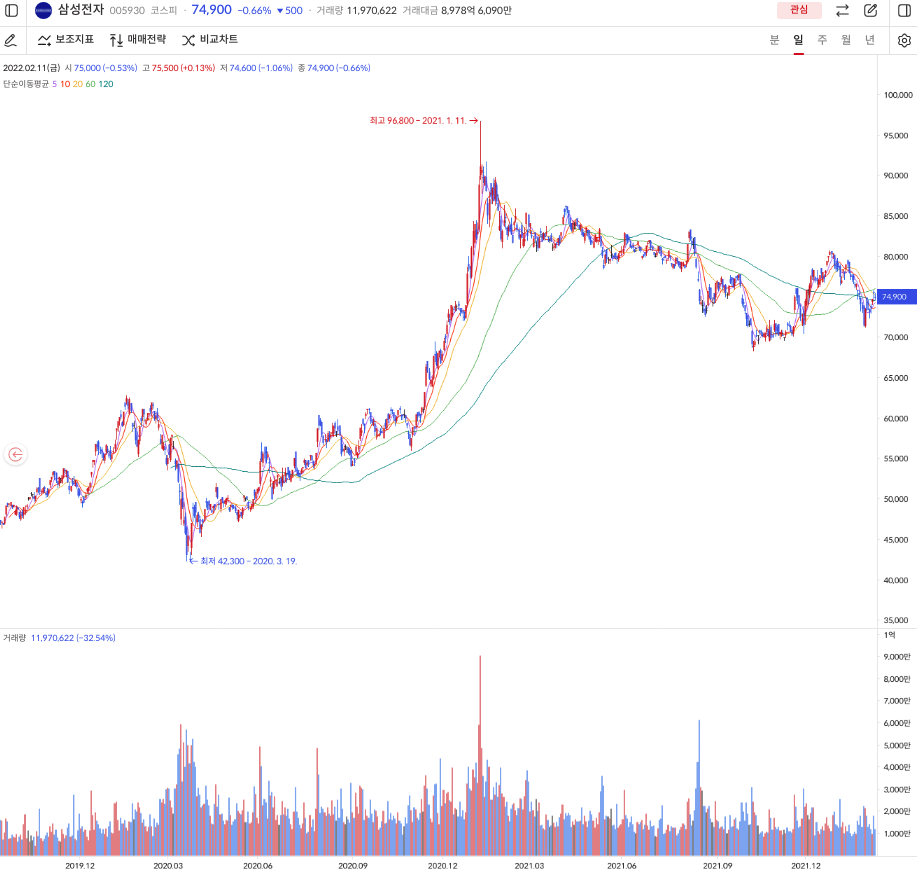
Task: Click the 거래량 volume panel label
Action: click(15, 638)
